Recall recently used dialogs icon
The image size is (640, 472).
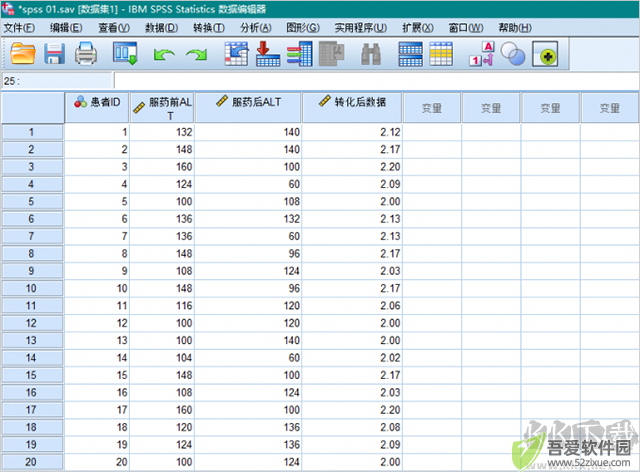pyautogui.click(x=125, y=53)
